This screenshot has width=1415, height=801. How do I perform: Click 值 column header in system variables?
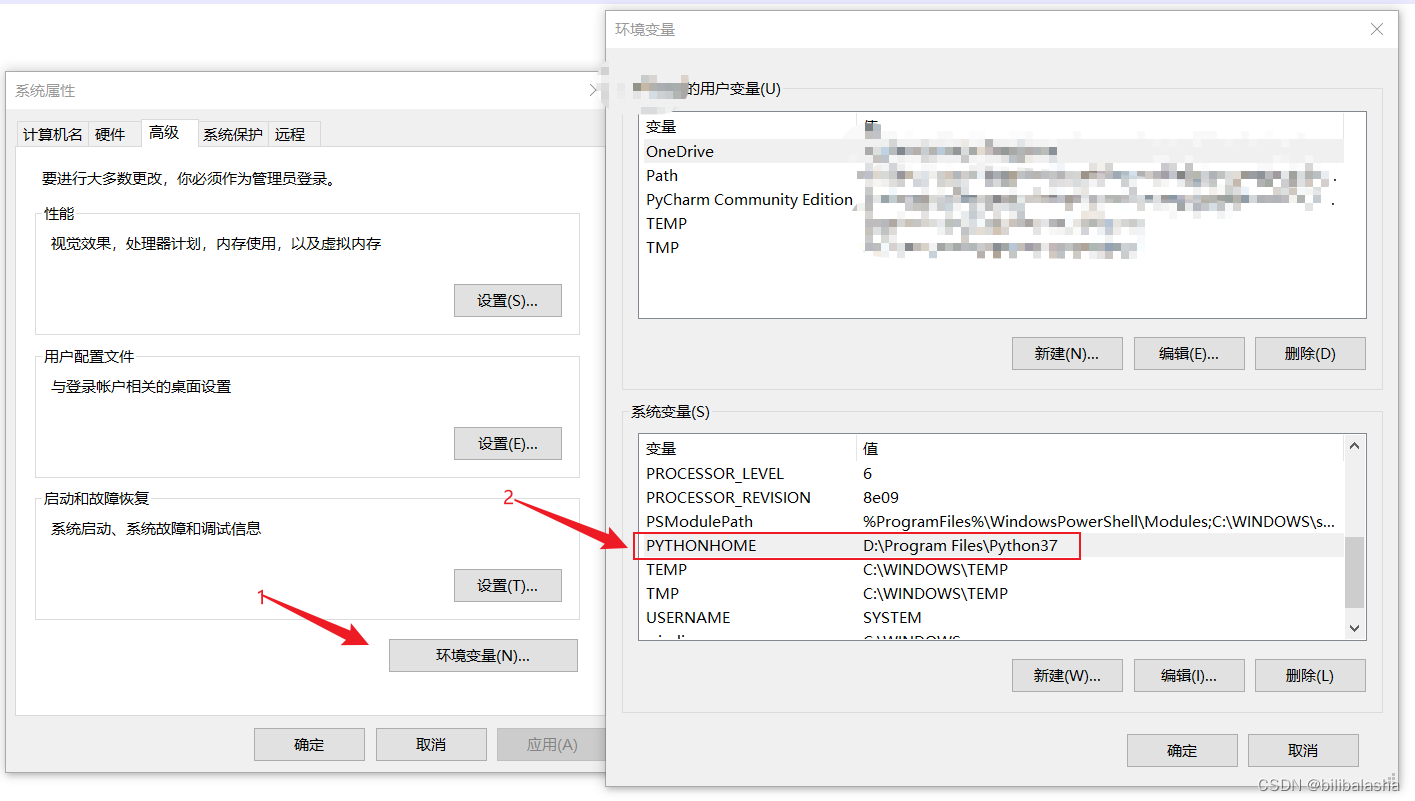click(x=1100, y=448)
